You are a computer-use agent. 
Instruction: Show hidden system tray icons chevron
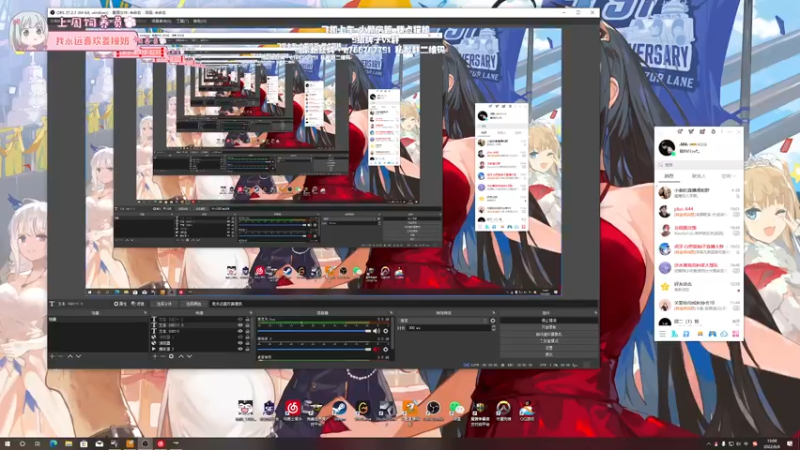(708, 444)
